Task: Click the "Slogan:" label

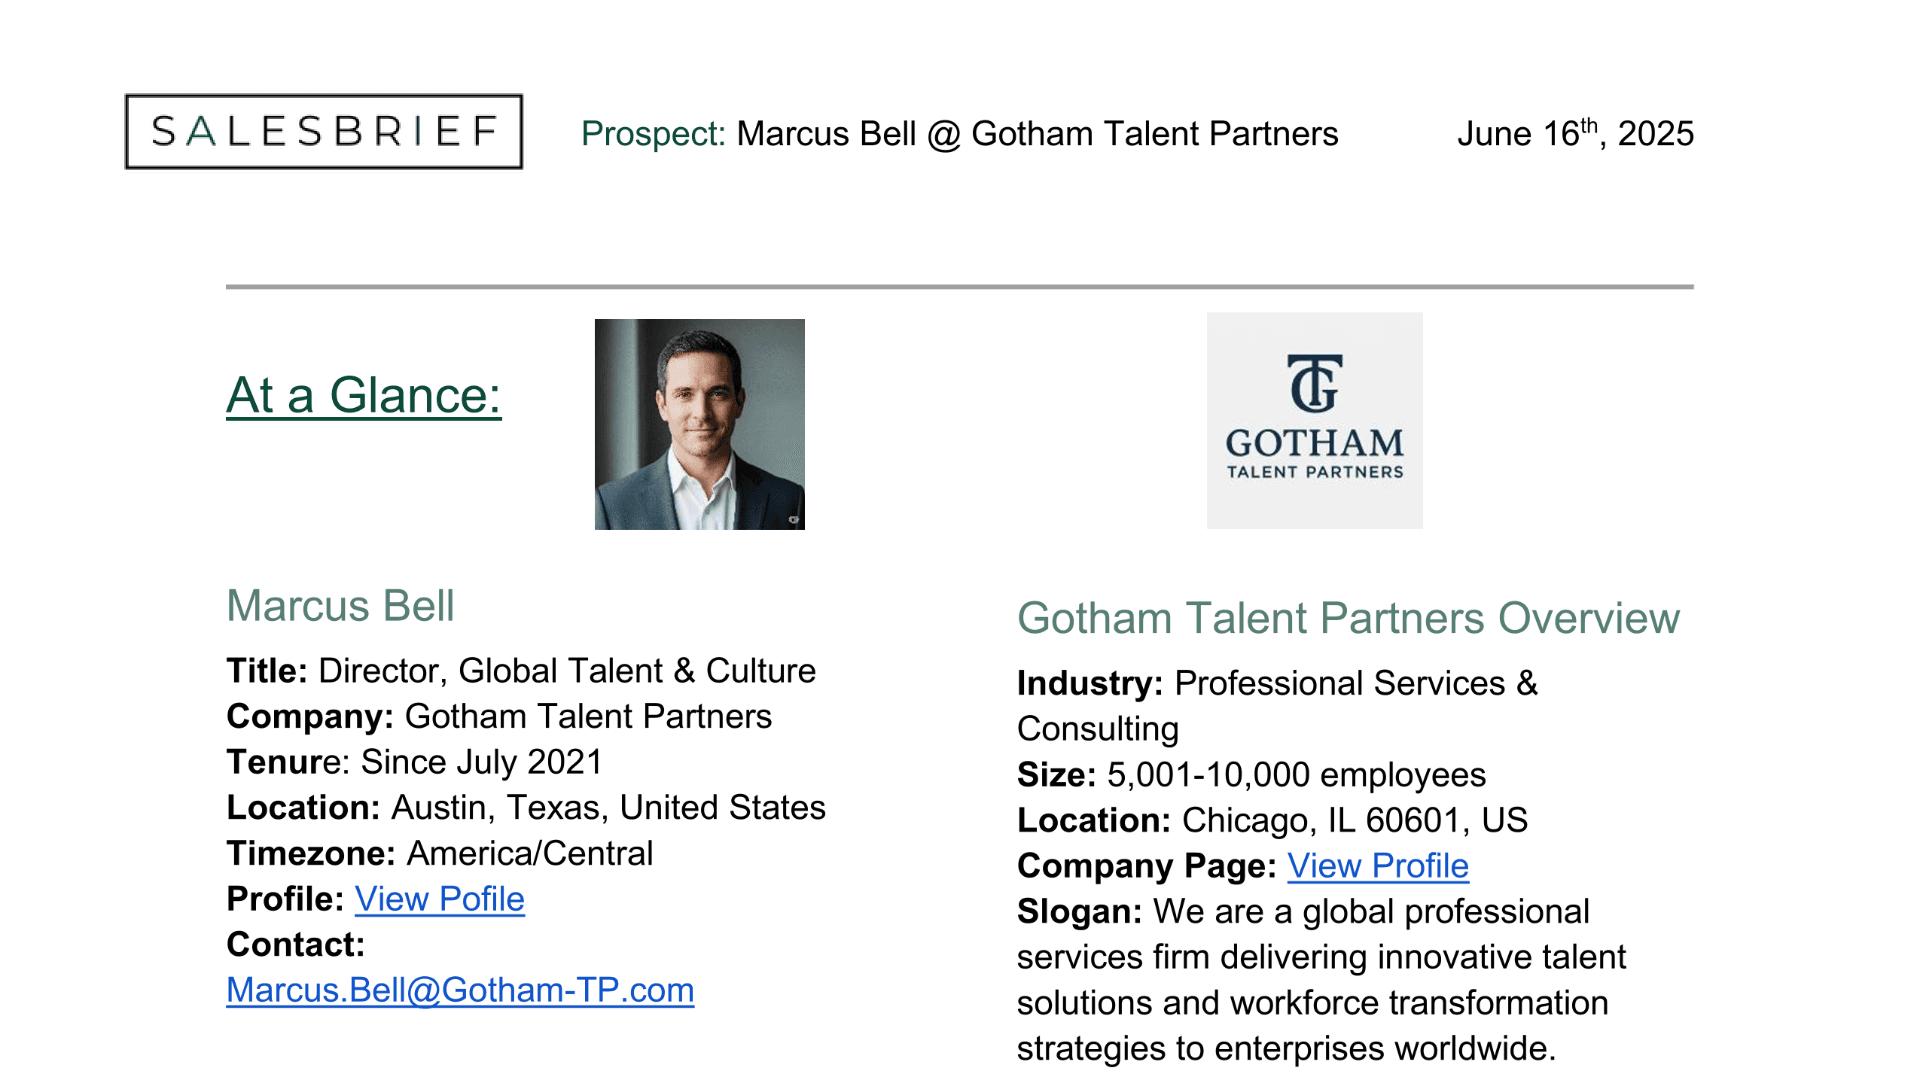Action: coord(1079,912)
